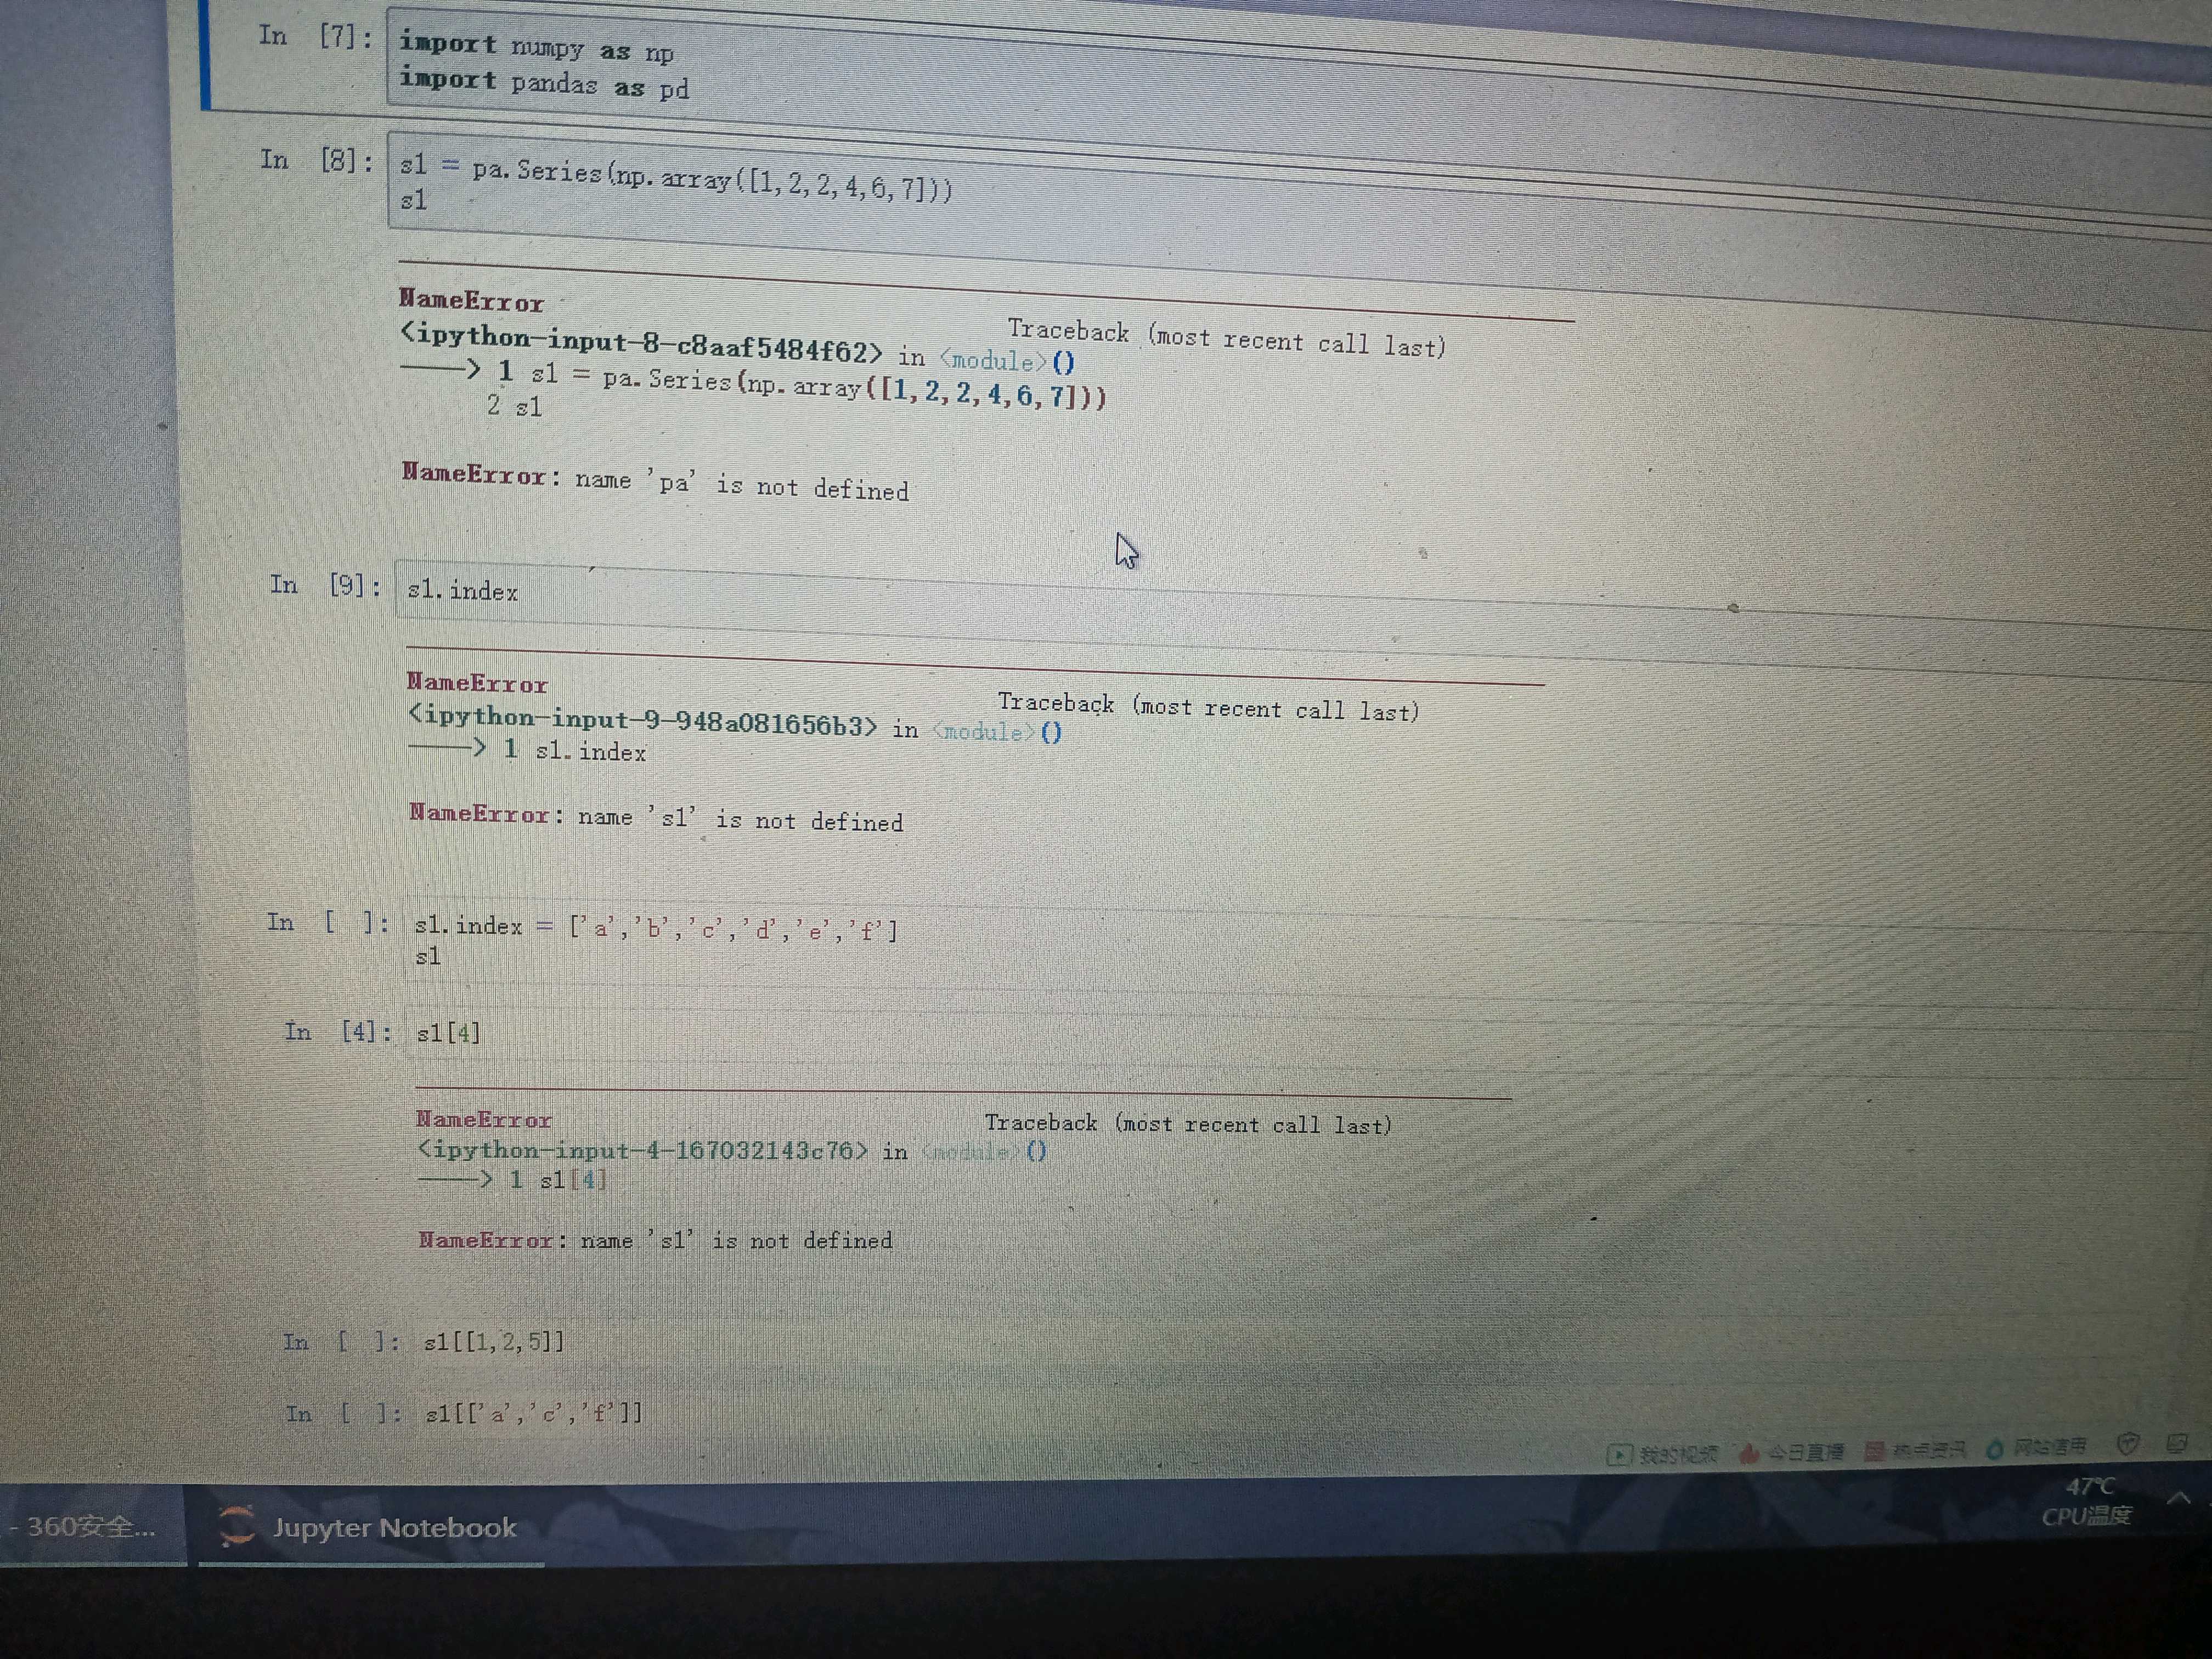The height and width of the screenshot is (1659, 2212).
Task: Click the "name 'pa' is not defined" error message
Action: point(741,485)
